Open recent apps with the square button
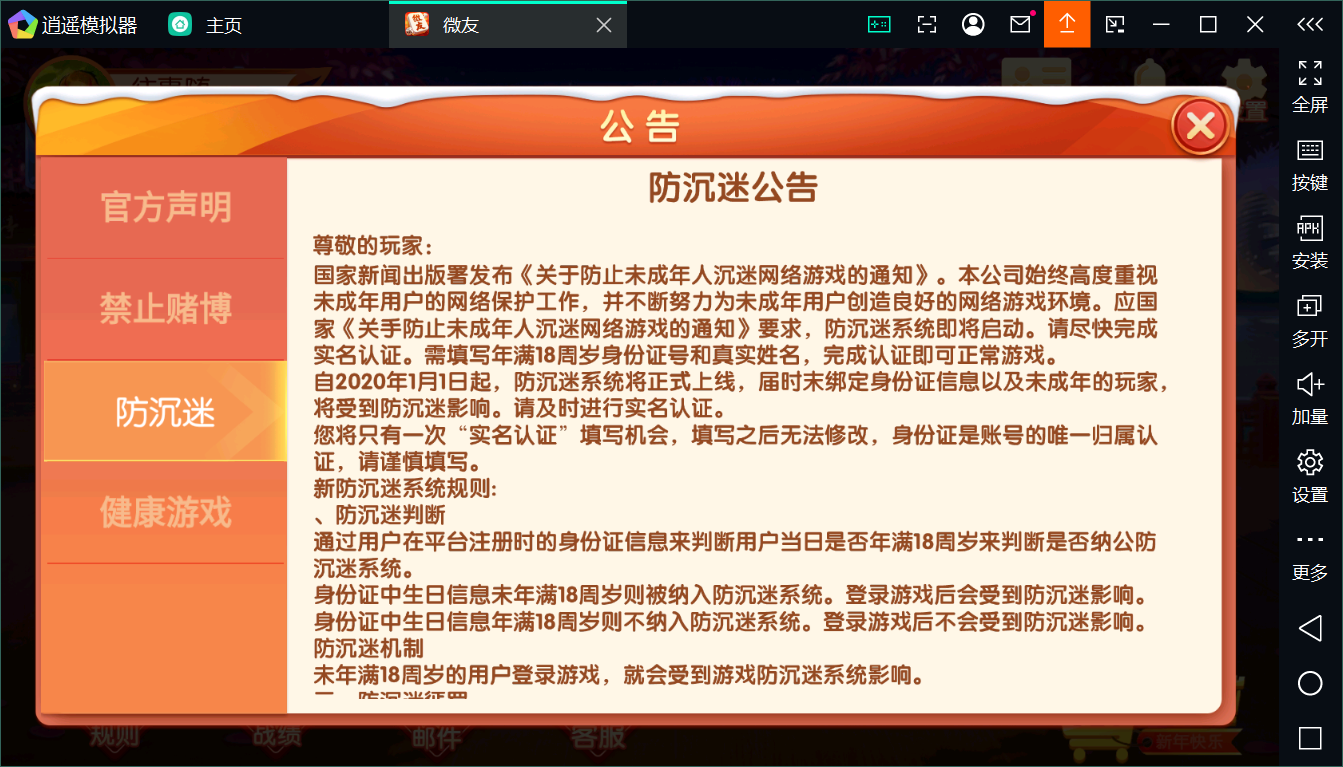This screenshot has width=1343, height=767. tap(1310, 738)
